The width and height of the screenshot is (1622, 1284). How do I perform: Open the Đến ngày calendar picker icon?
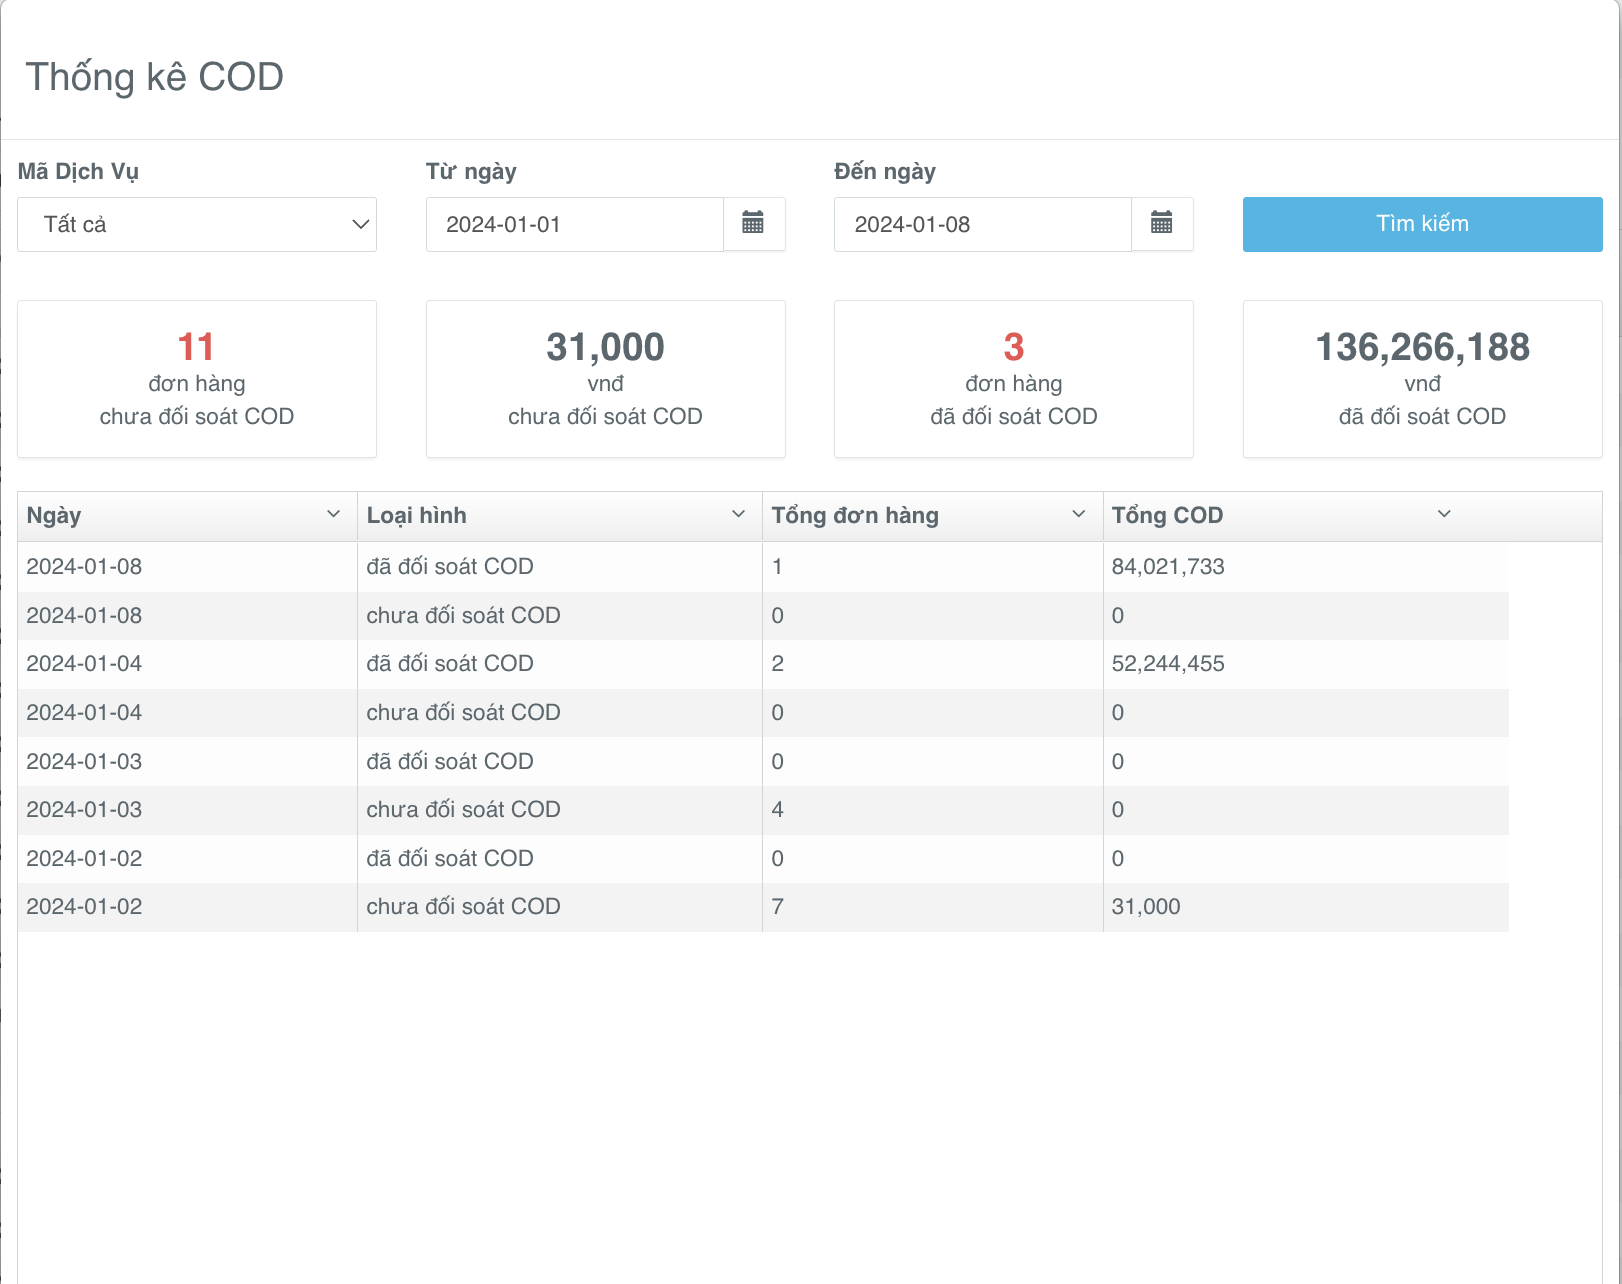pyautogui.click(x=1161, y=223)
